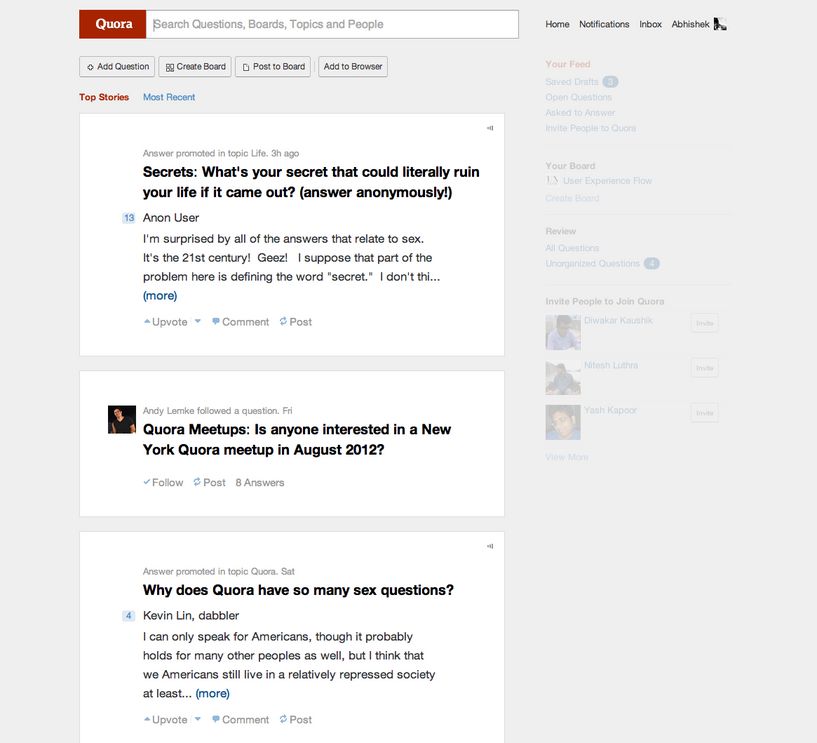Hide the Secrets story using its corner icon

click(490, 128)
